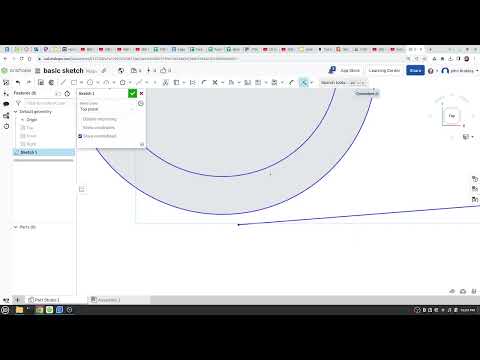Click the browser reload button

click(21, 59)
